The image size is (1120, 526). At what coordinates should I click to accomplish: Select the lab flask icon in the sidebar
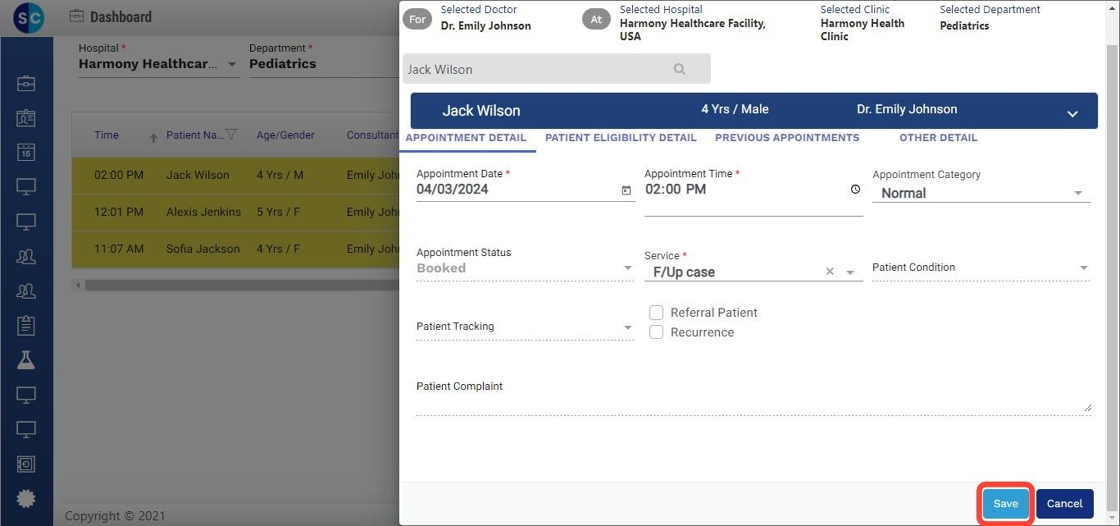pos(26,360)
